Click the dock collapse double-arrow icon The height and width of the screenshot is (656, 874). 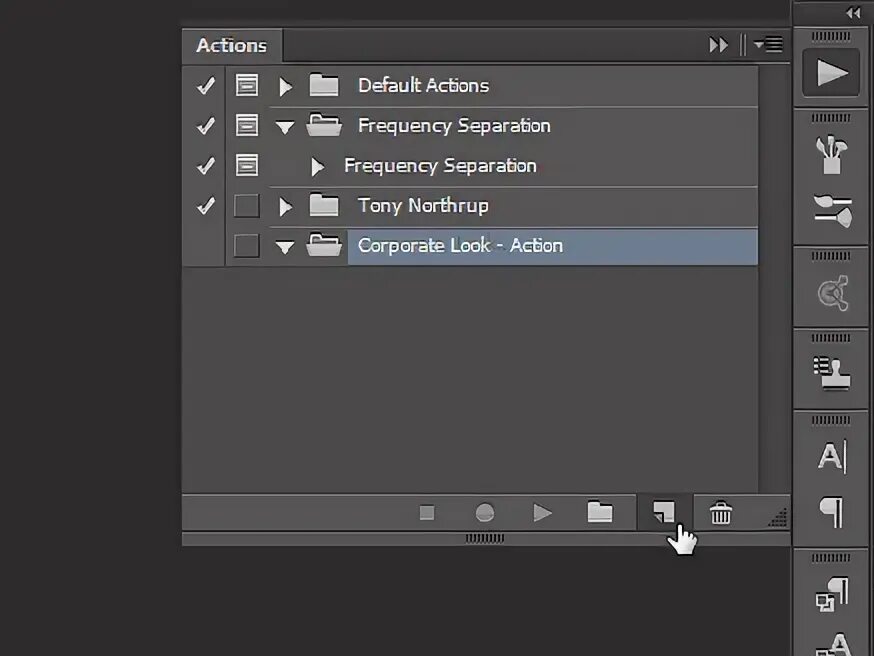click(853, 13)
